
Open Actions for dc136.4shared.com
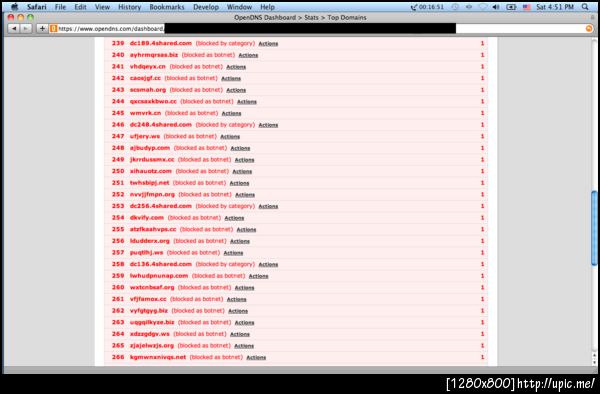click(268, 264)
